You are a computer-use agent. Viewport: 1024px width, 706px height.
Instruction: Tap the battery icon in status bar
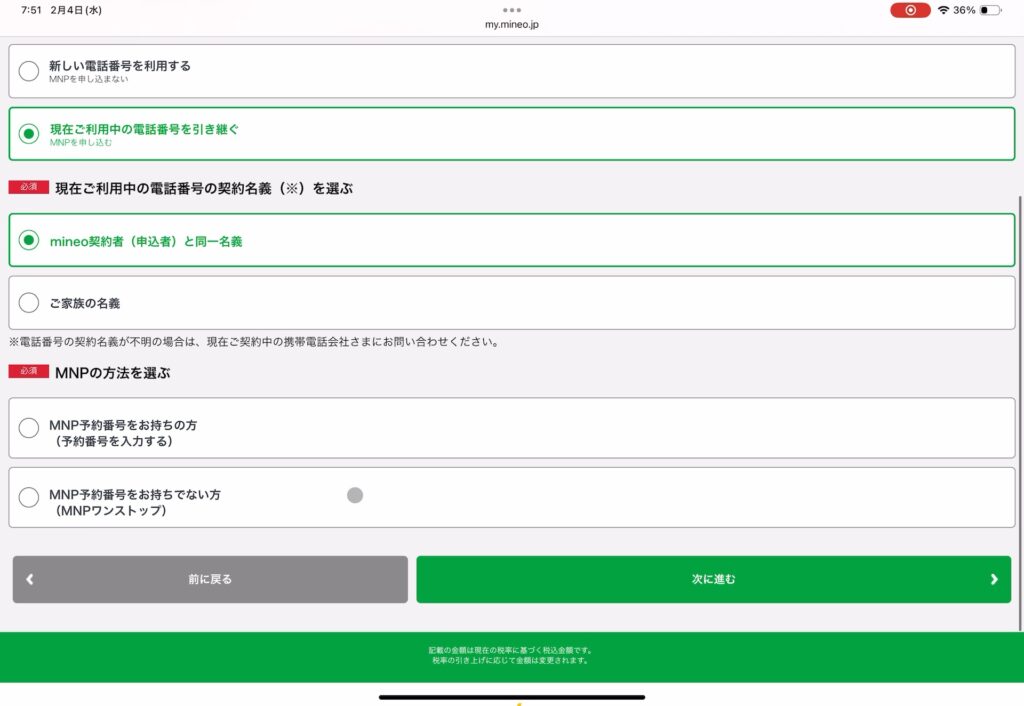990,10
